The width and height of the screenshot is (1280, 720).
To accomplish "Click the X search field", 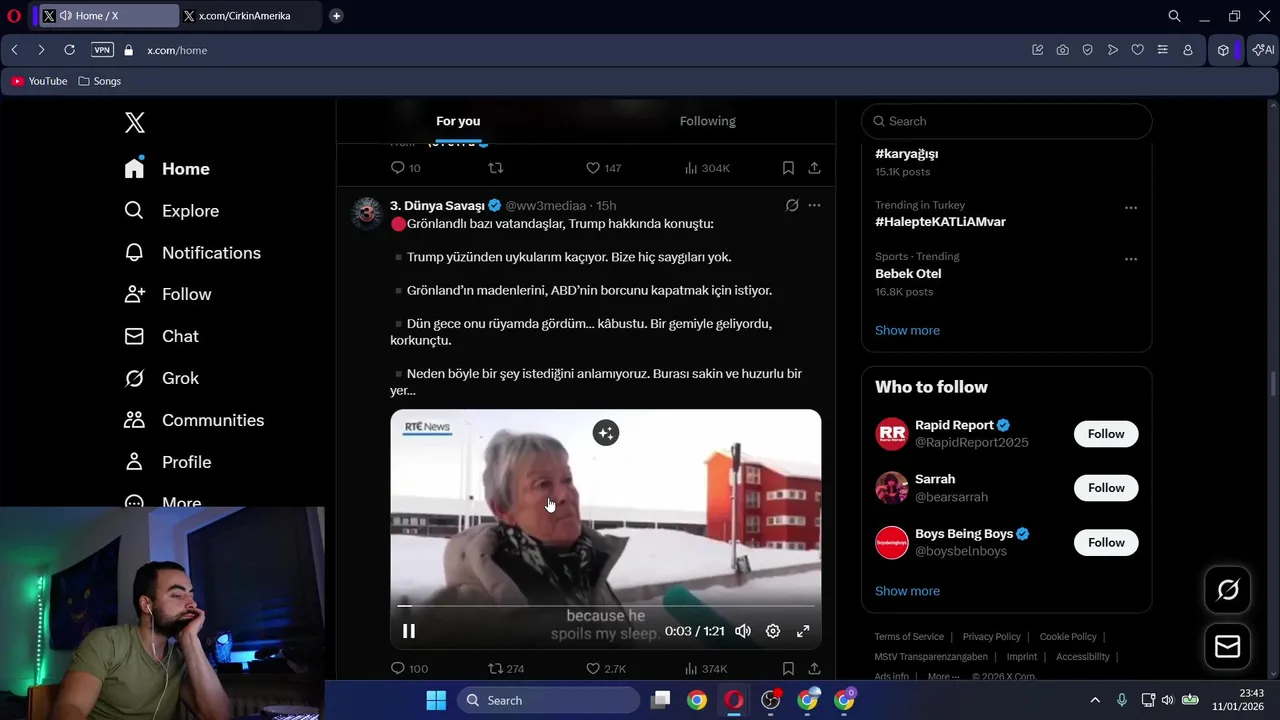I will click(x=1007, y=121).
